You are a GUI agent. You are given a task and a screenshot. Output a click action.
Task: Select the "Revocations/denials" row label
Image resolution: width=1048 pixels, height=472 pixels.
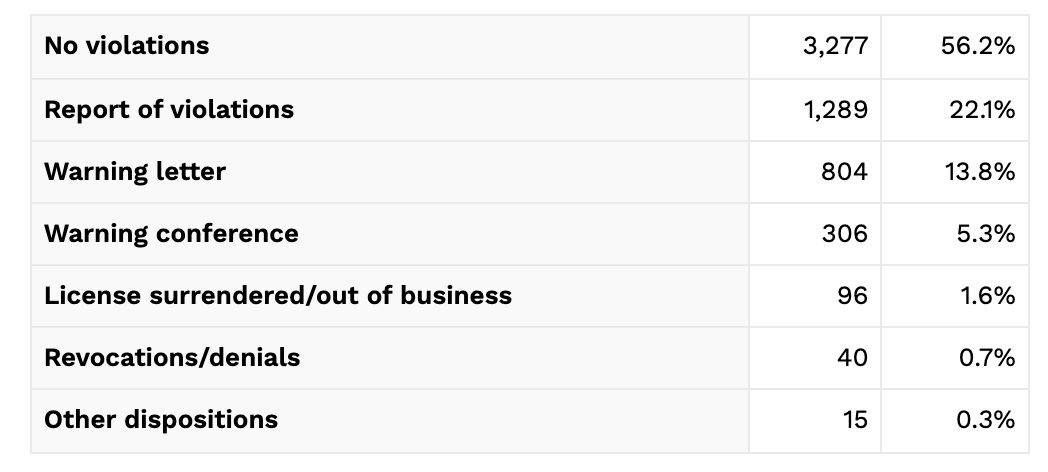(172, 357)
